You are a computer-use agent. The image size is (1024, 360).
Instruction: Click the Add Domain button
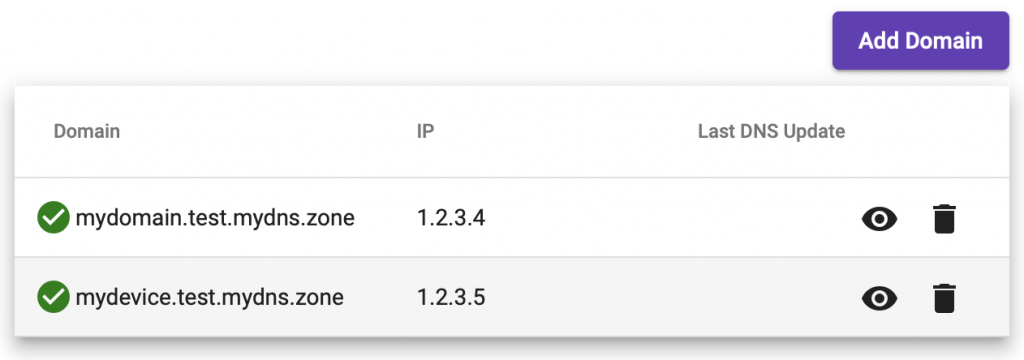pyautogui.click(x=920, y=41)
